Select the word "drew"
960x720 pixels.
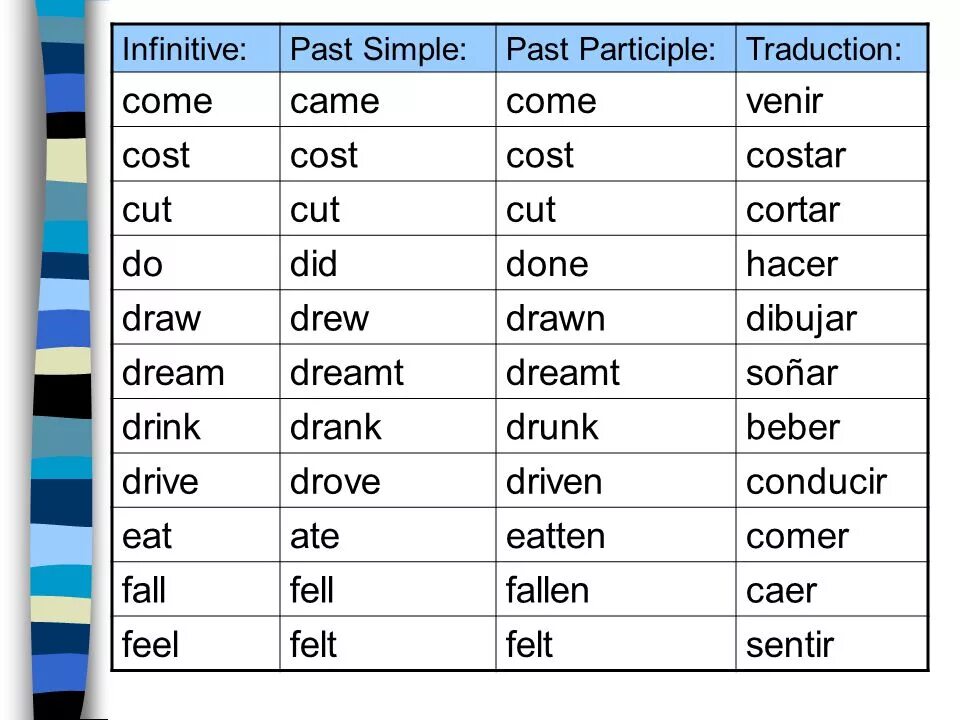(329, 320)
